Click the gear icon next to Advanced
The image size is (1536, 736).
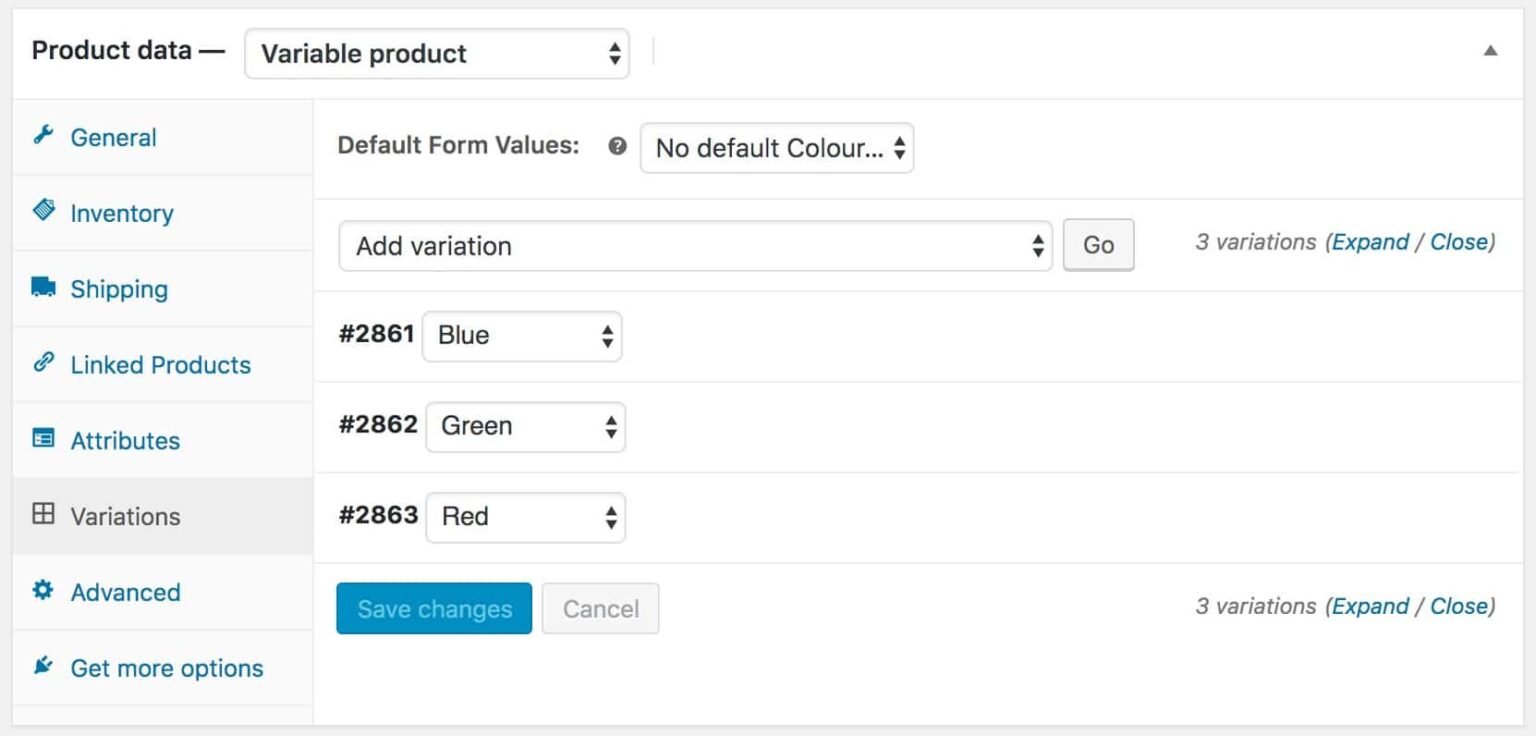(41, 592)
